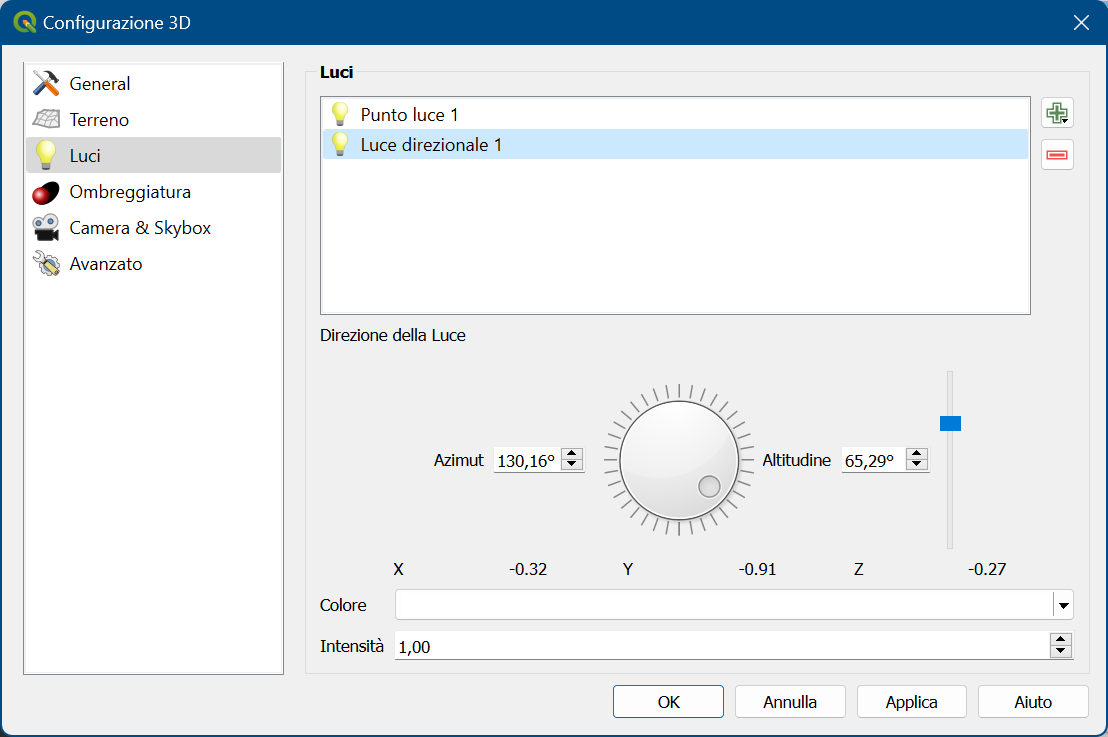Image resolution: width=1108 pixels, height=737 pixels.
Task: Click the Z value -0.27
Action: pos(986,569)
